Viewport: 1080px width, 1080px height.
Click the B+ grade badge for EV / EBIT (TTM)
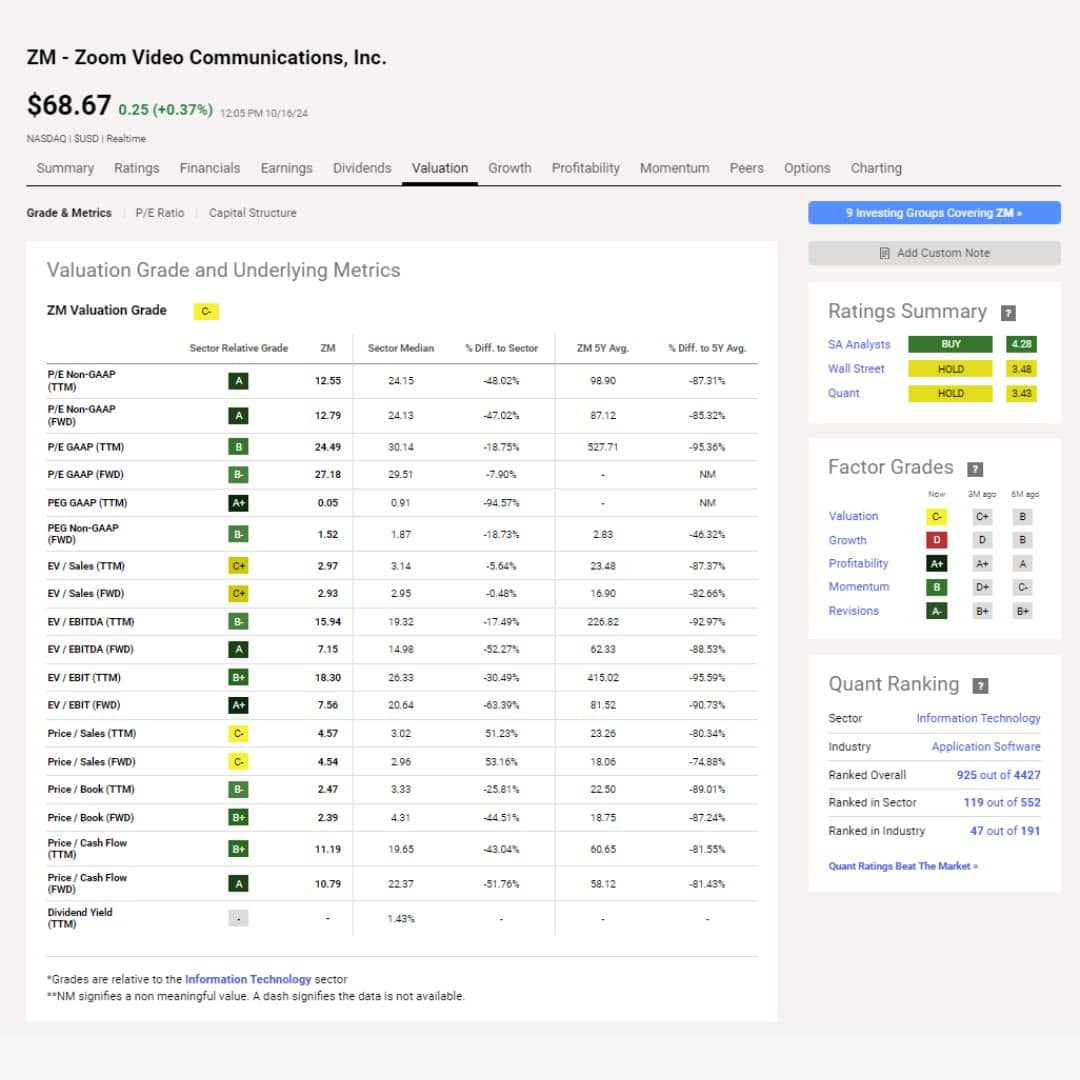(238, 678)
